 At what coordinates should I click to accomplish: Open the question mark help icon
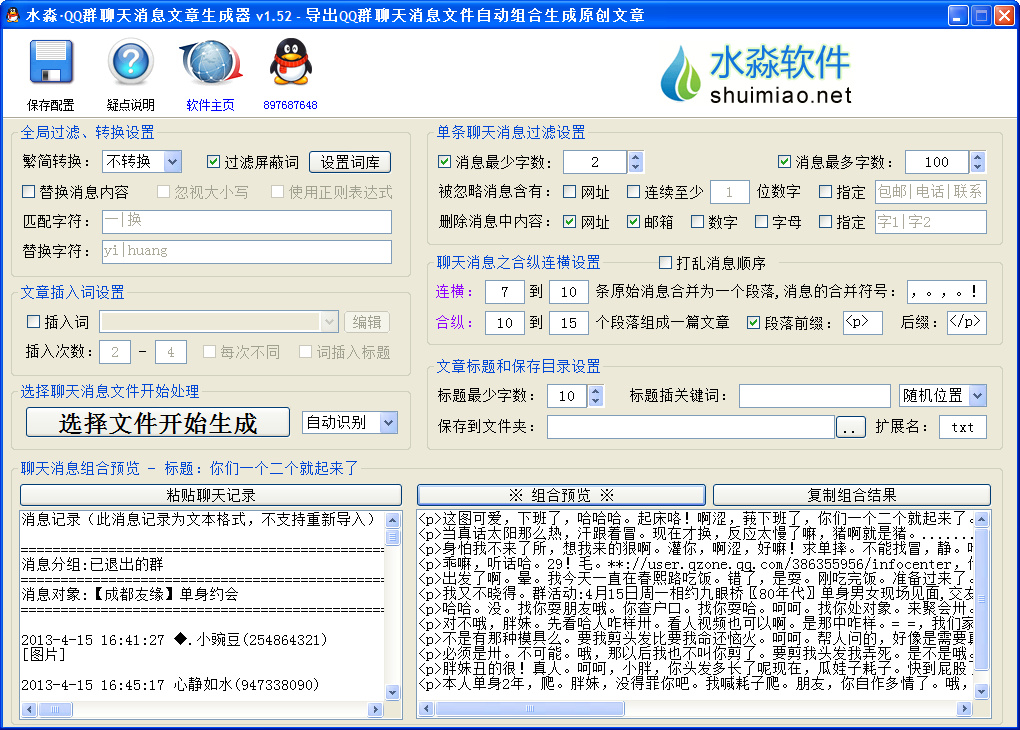coord(131,62)
